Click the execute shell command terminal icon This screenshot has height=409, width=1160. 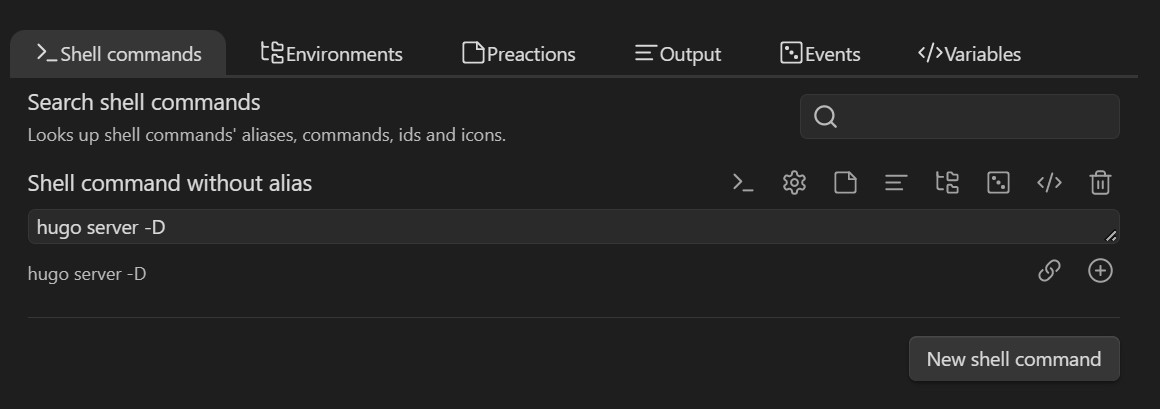[x=743, y=183]
